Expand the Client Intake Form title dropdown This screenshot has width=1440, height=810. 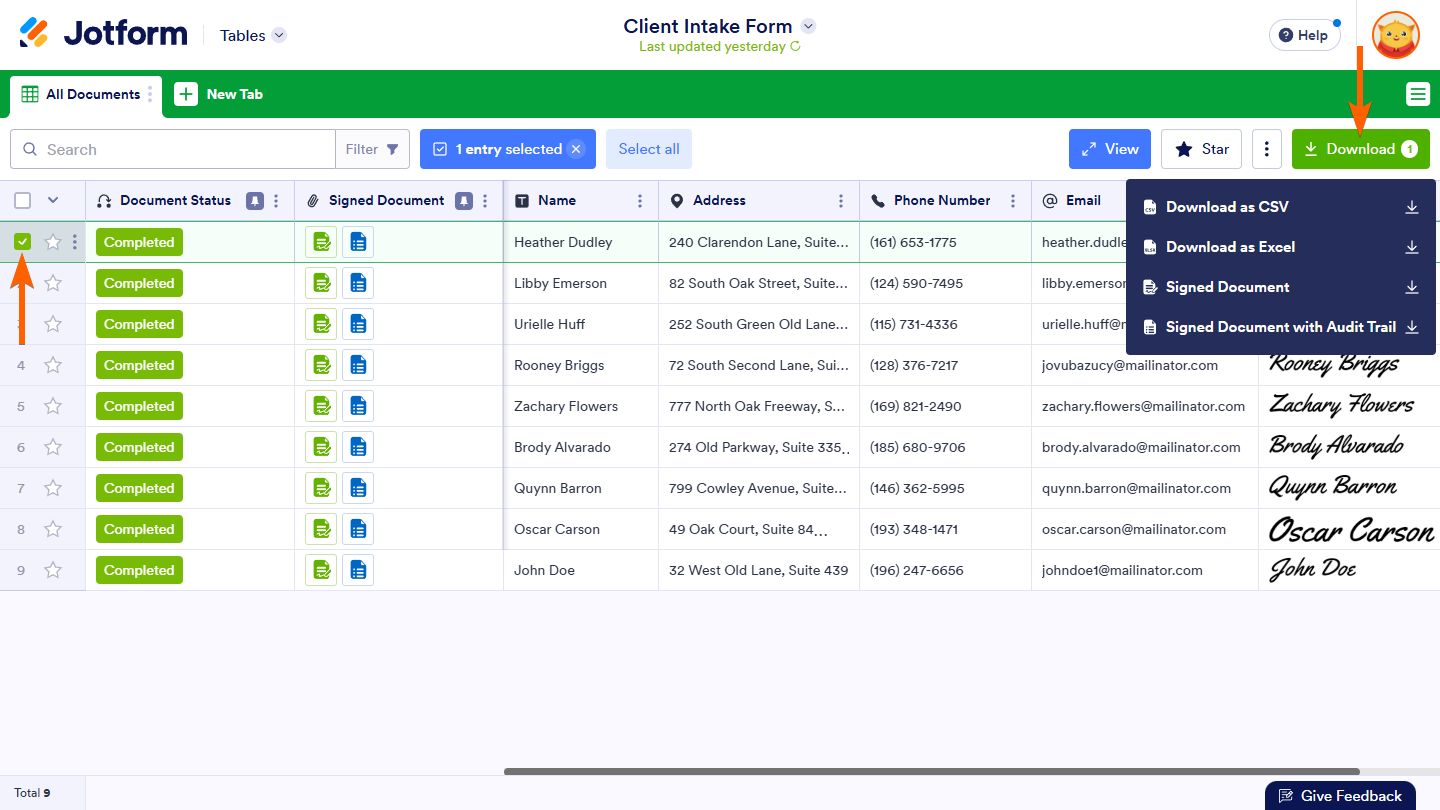pyautogui.click(x=809, y=26)
